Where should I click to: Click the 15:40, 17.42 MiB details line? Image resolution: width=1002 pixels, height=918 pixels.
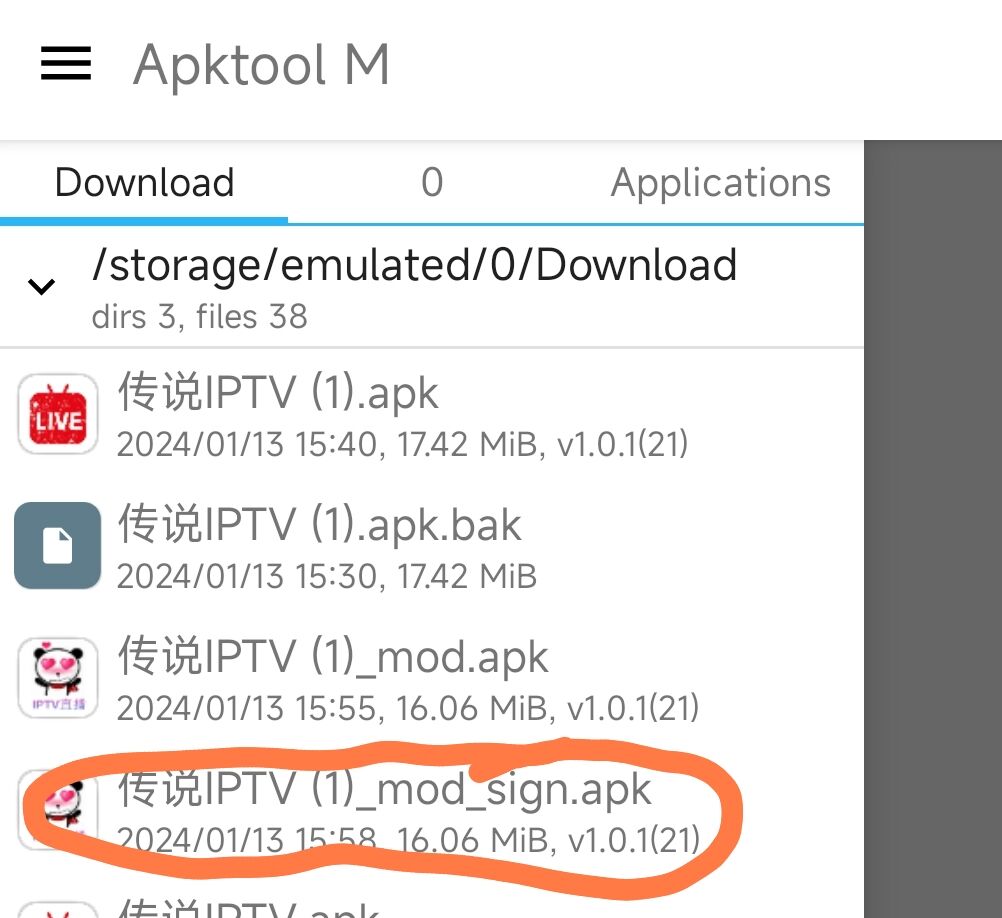click(x=402, y=444)
